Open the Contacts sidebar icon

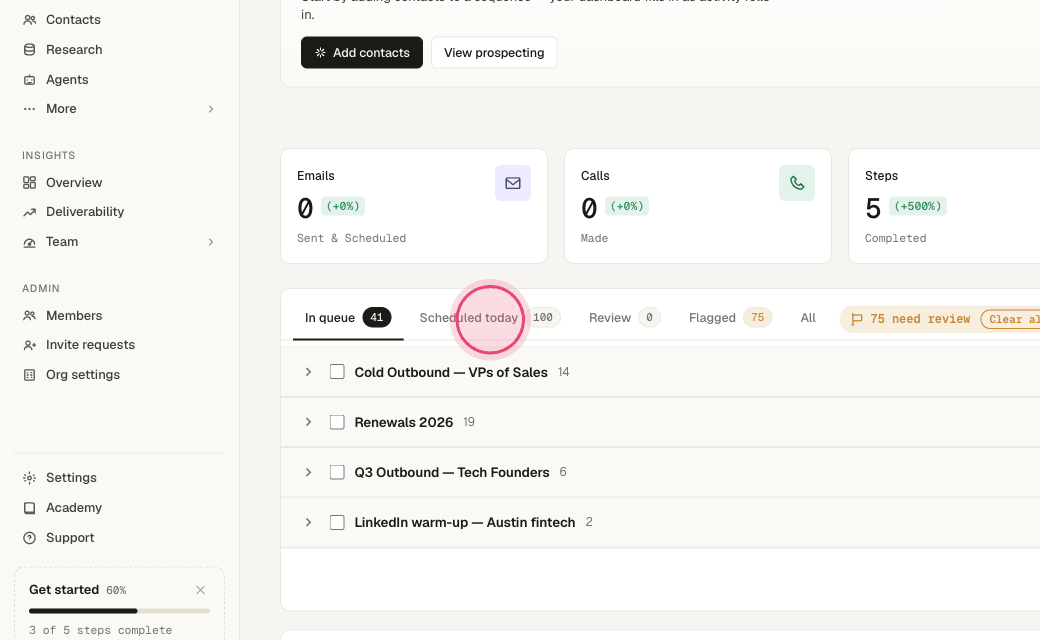pos(29,20)
